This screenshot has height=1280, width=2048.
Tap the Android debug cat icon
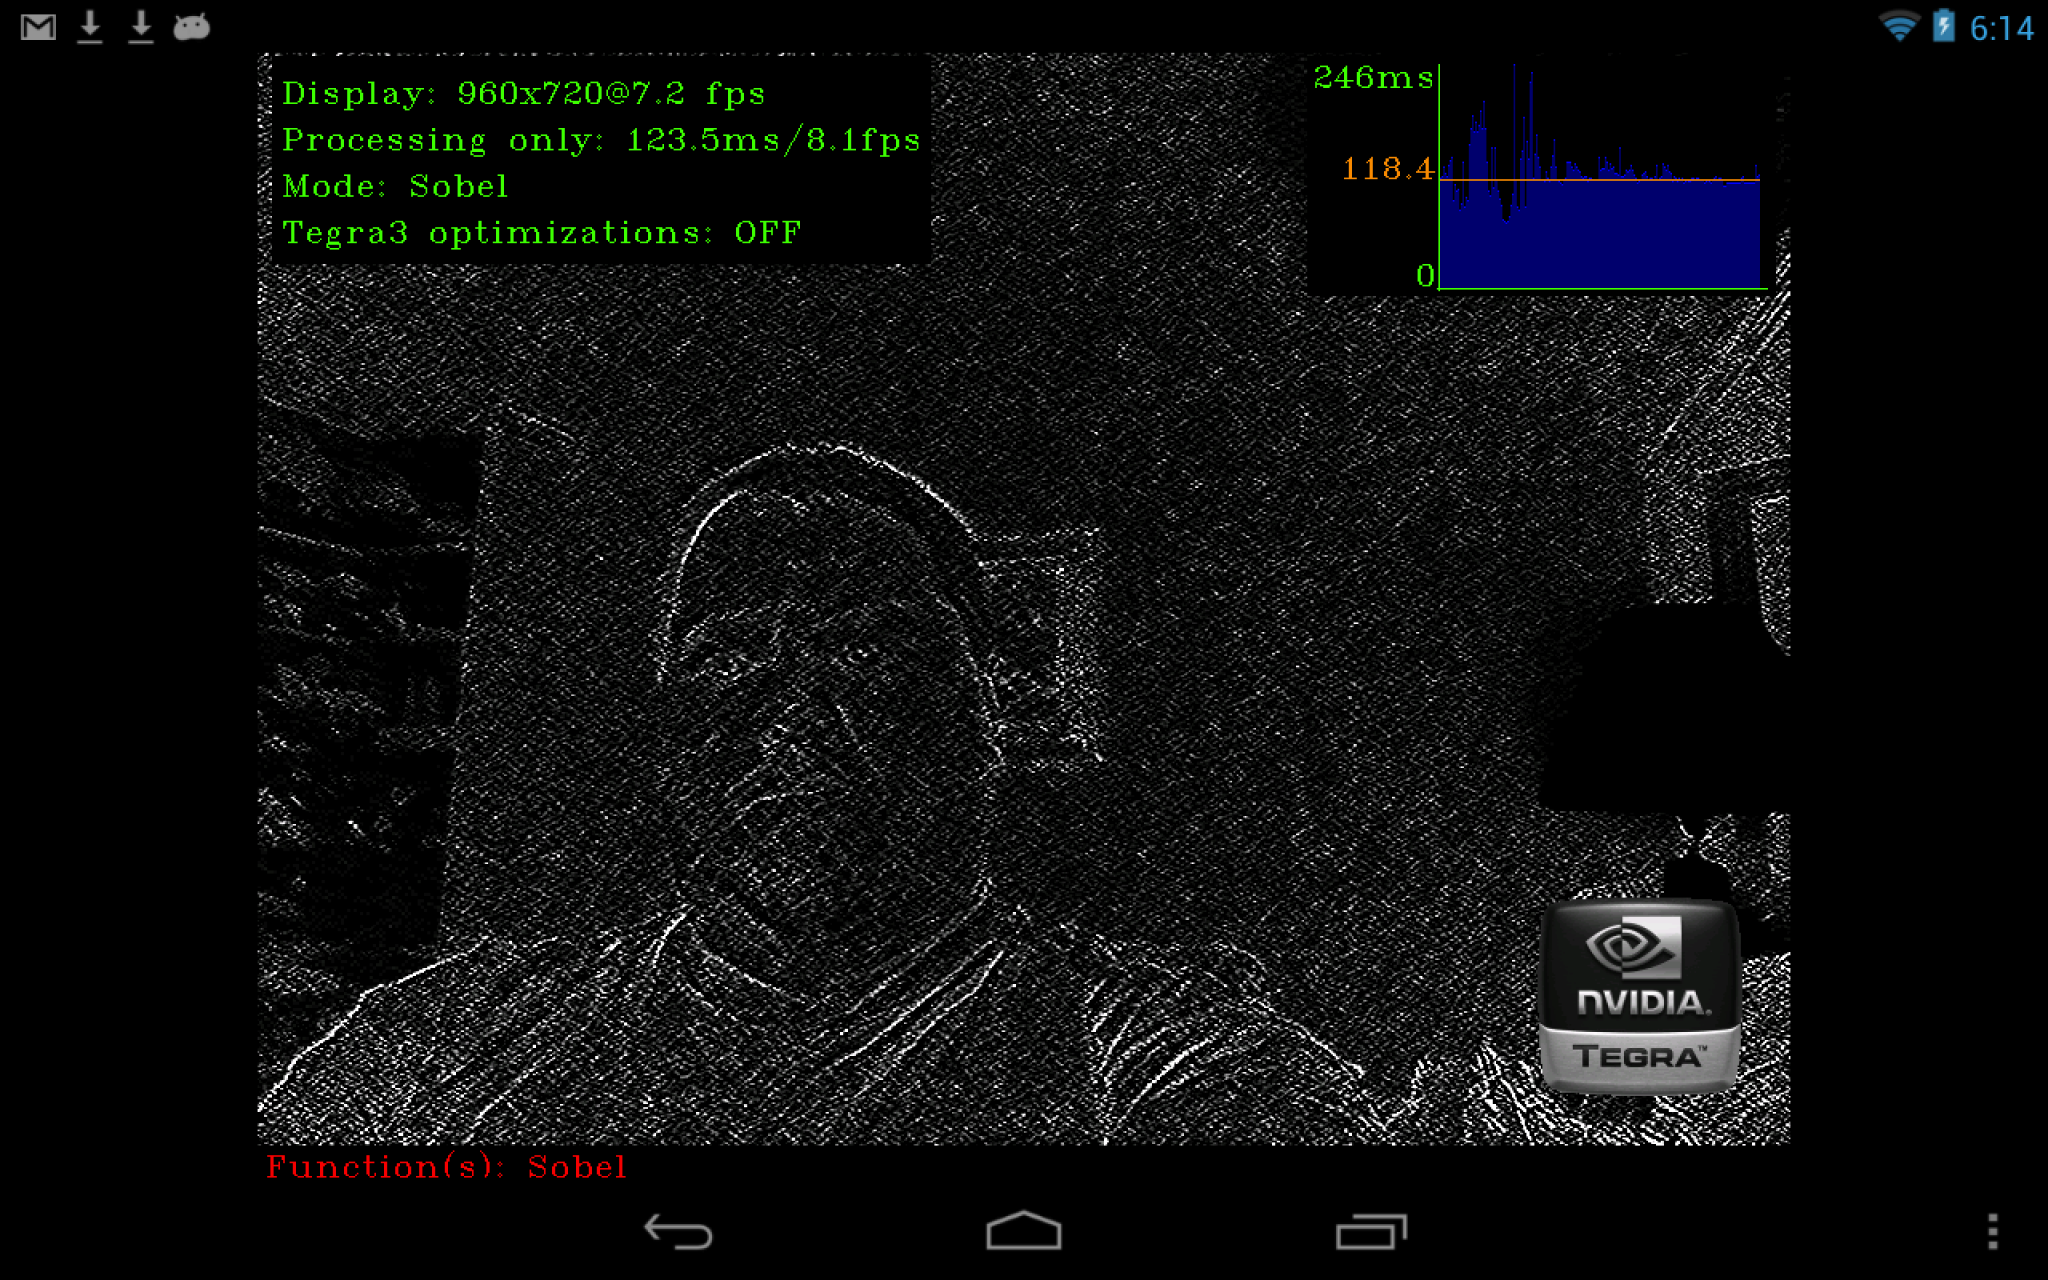191,27
